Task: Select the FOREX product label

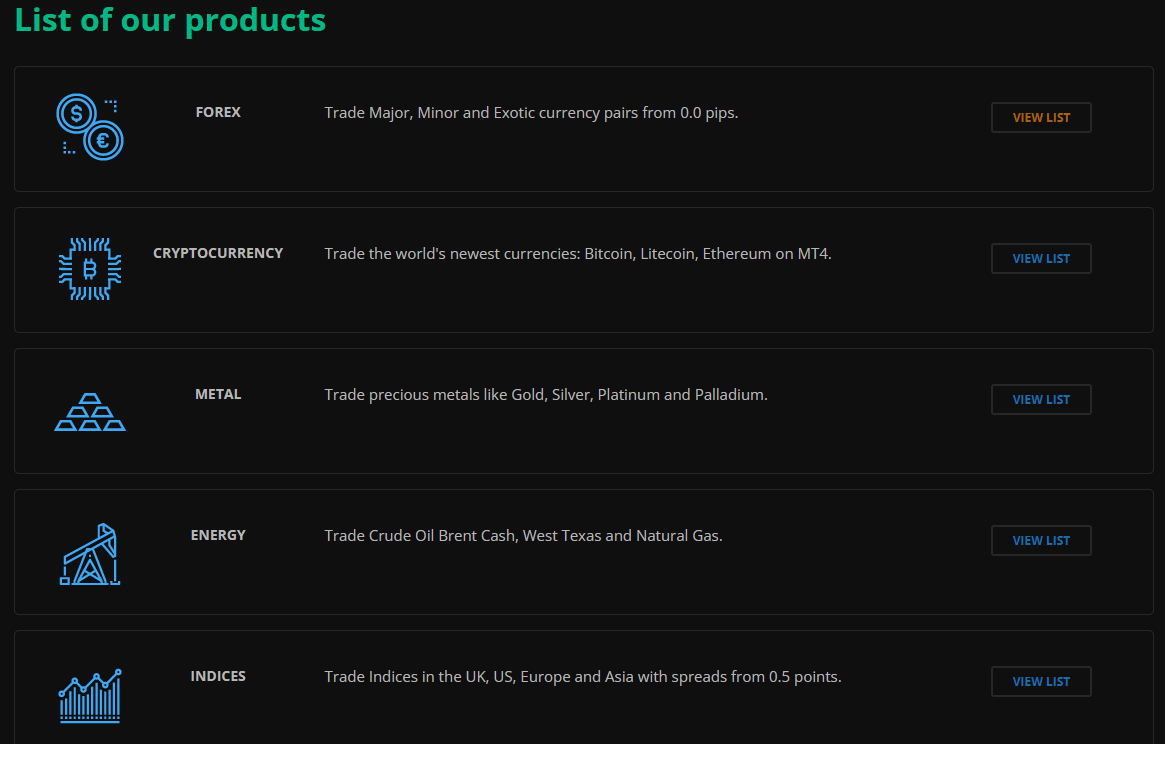Action: (218, 112)
